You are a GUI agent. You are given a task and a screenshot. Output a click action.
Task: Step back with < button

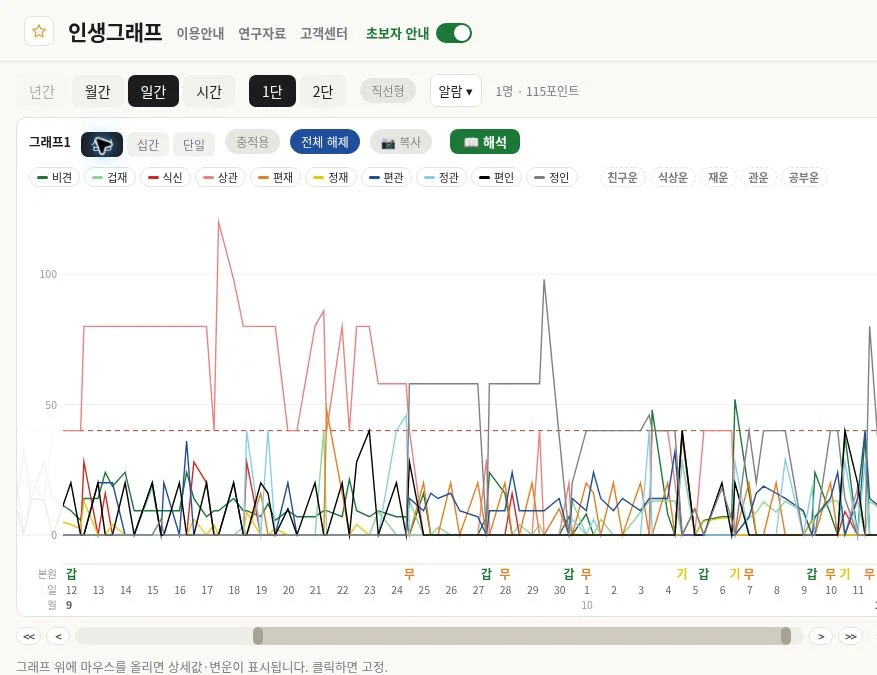[x=58, y=636]
